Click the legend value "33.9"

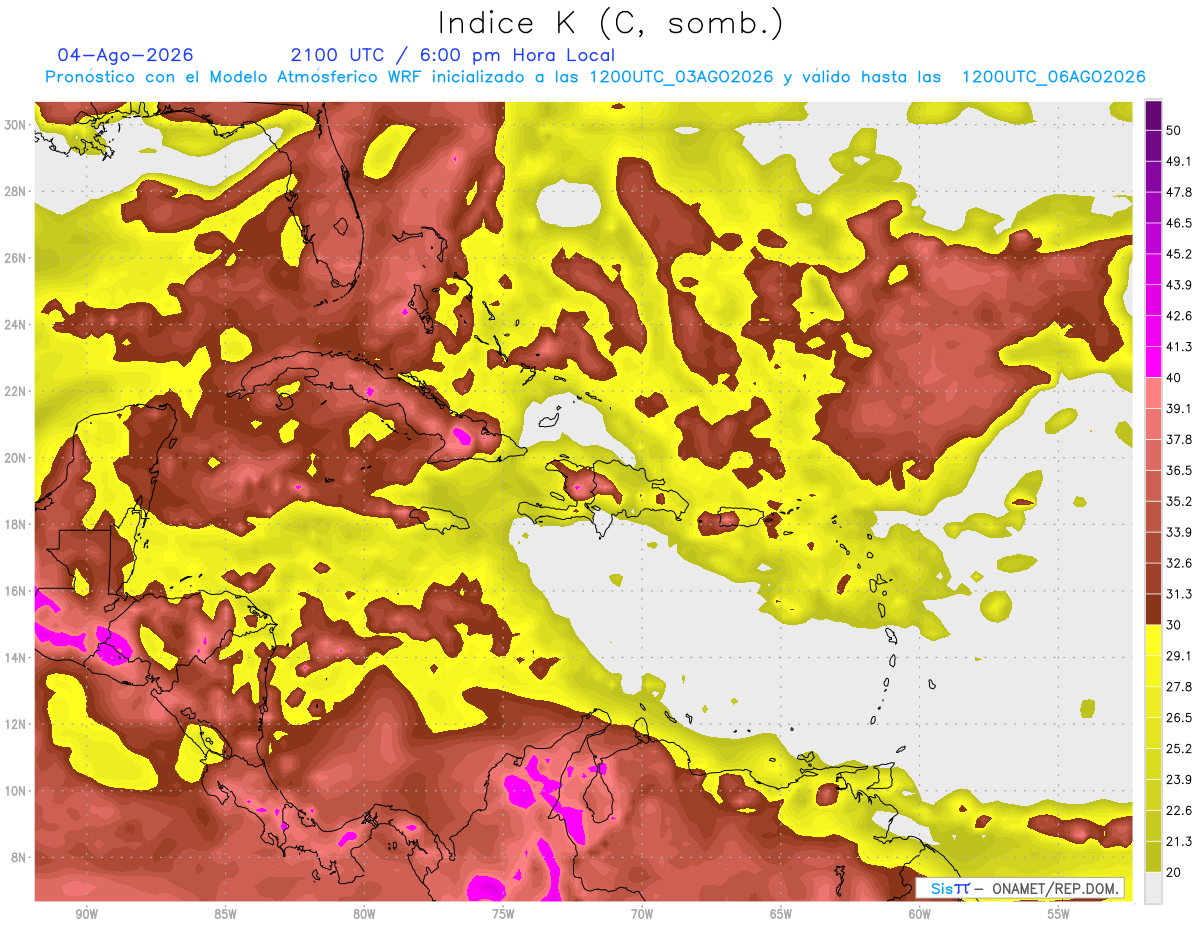(x=1179, y=532)
